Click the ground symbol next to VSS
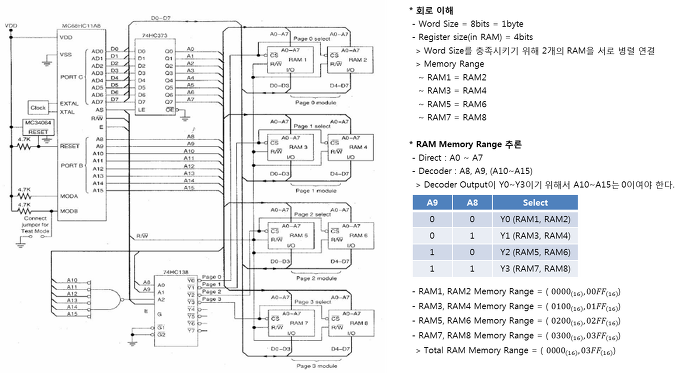This screenshot has width=683, height=373. point(47,61)
